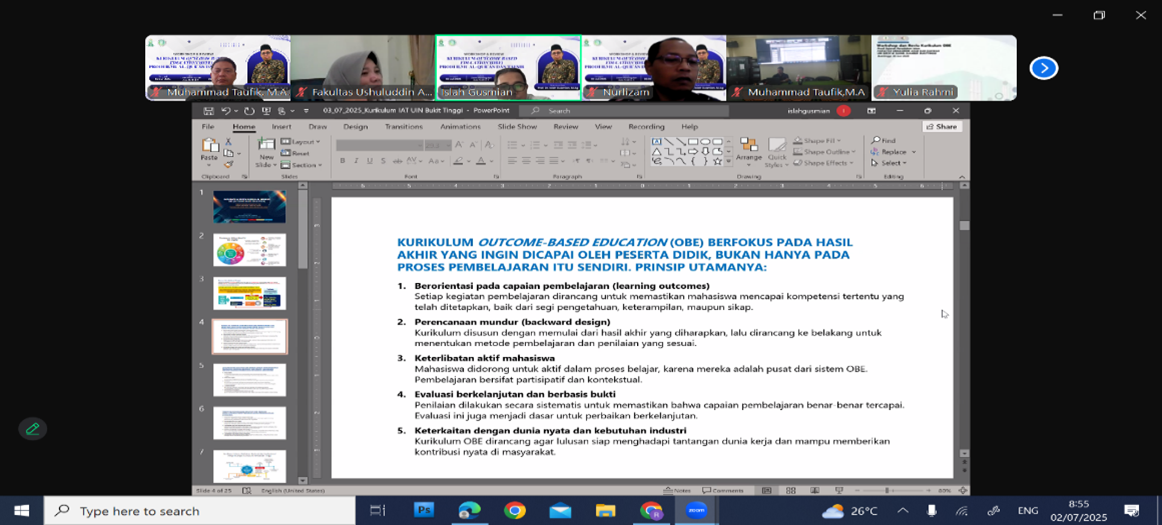Screen dimensions: 1162x525
Task: Click the Reset button in Slides group
Action: tap(299, 153)
